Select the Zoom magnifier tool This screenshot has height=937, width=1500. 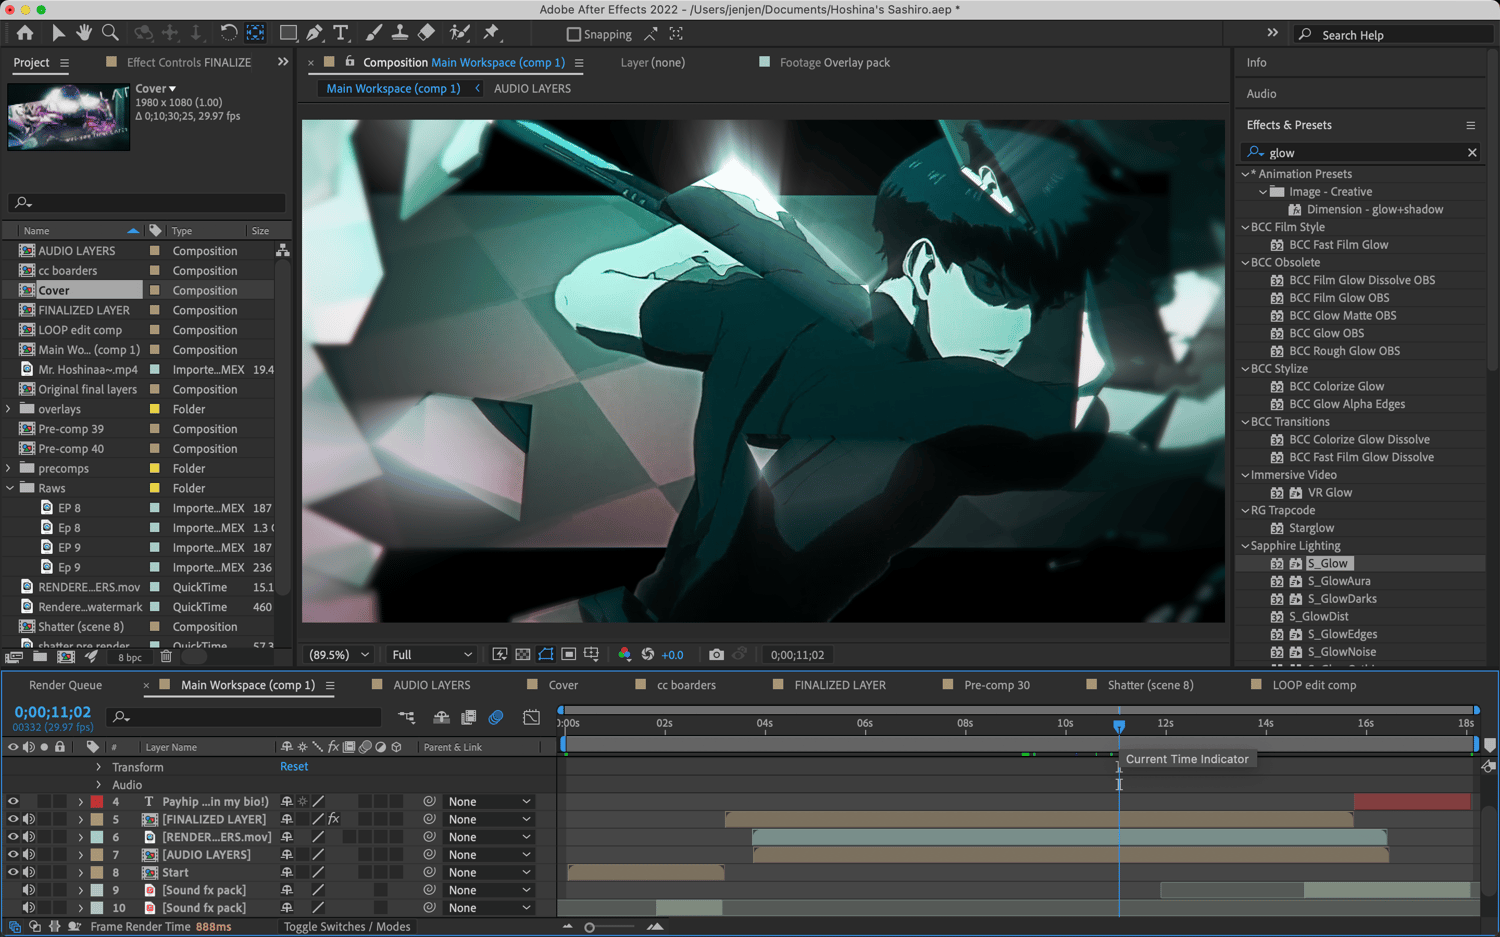(x=110, y=34)
